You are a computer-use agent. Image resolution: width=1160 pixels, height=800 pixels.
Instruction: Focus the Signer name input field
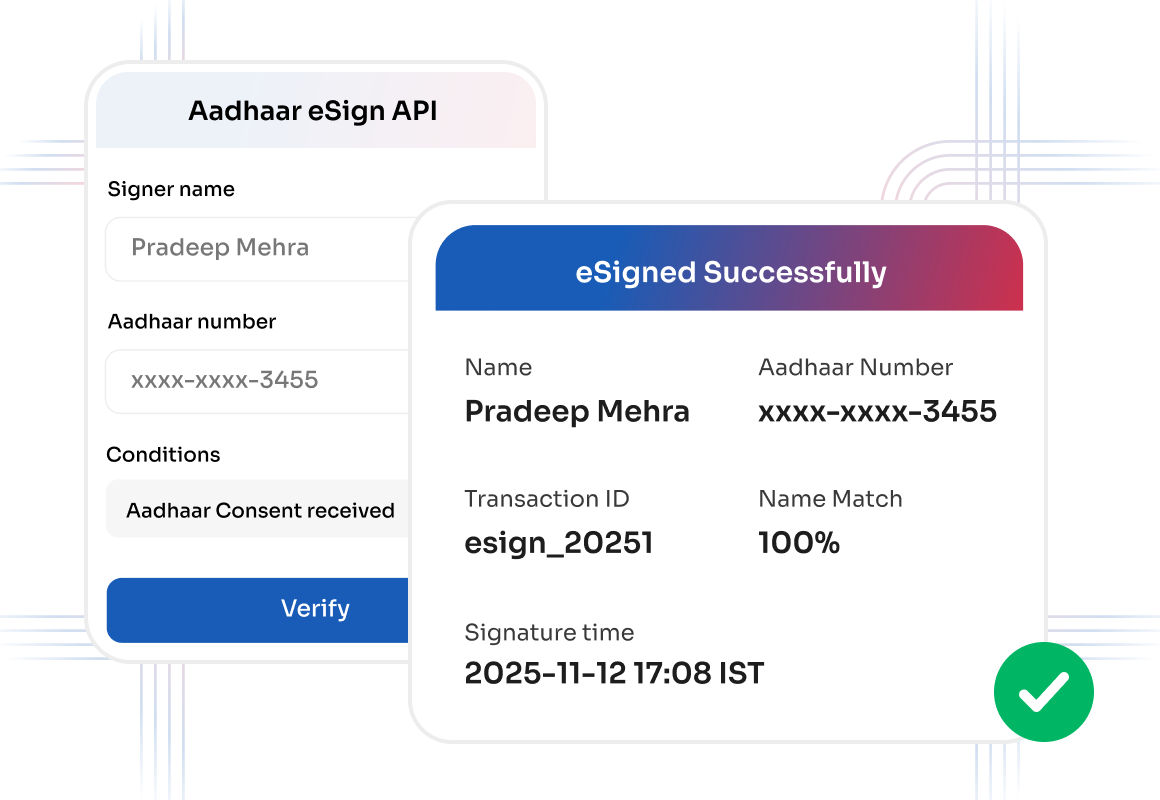257,249
